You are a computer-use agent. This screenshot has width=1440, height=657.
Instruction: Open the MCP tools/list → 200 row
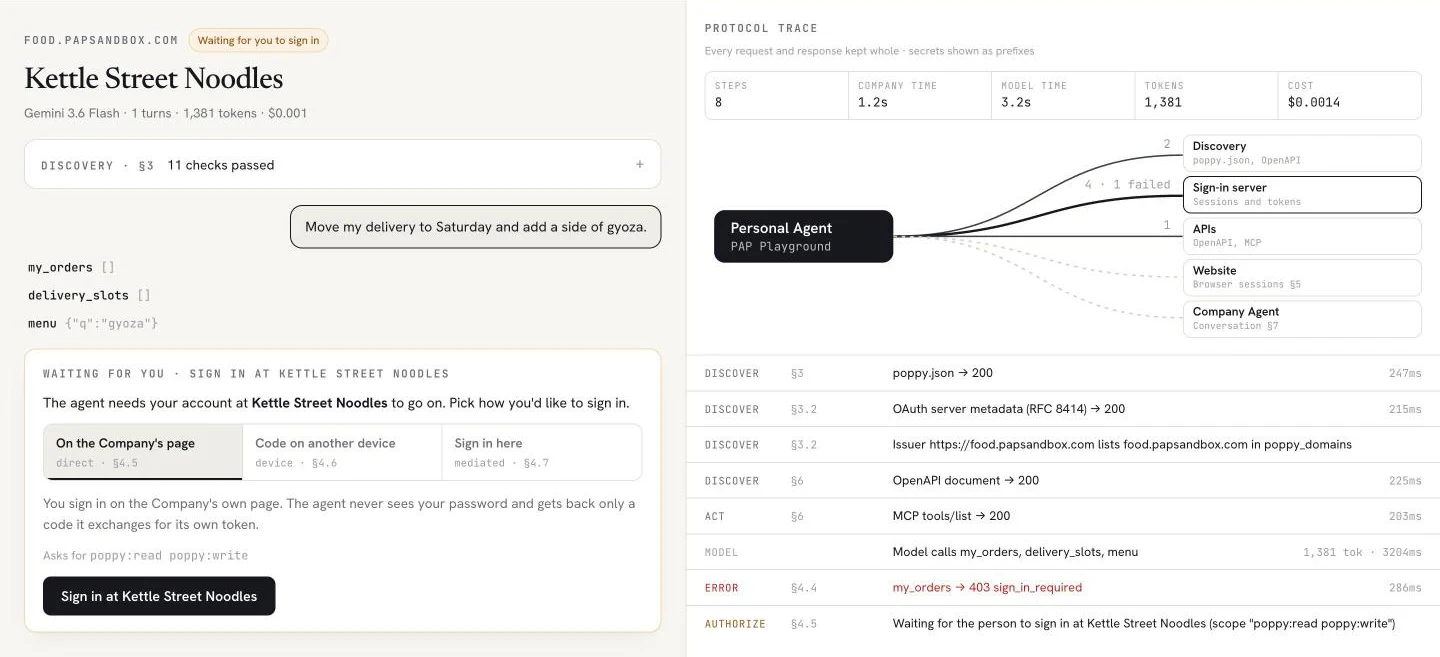point(1063,516)
